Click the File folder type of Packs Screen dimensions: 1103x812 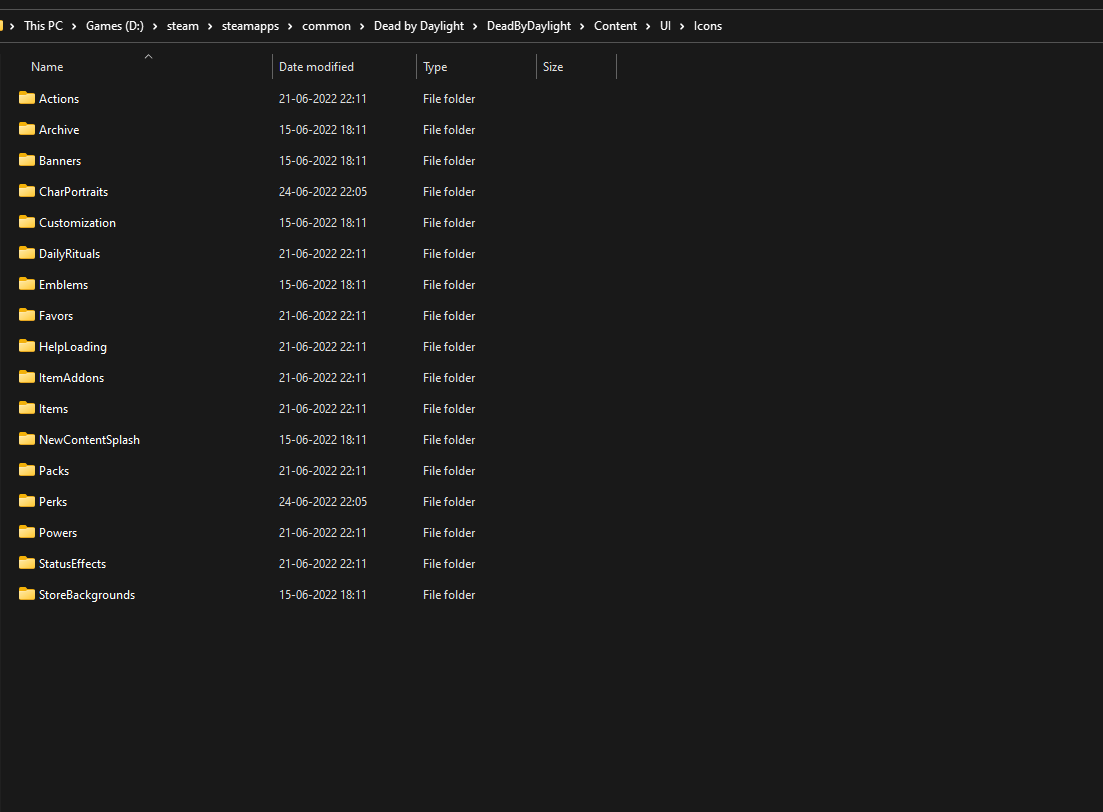click(449, 471)
